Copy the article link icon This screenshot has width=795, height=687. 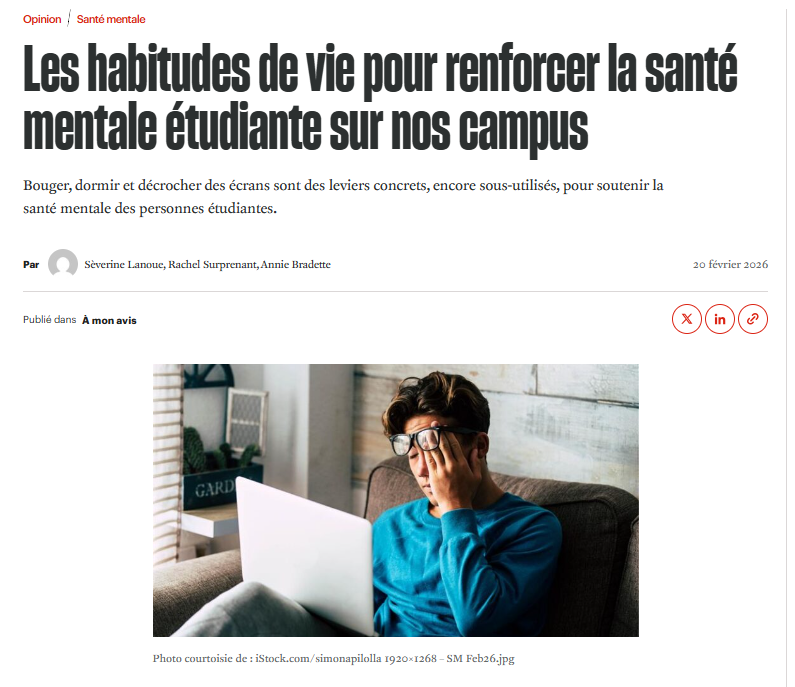pyautogui.click(x=753, y=319)
